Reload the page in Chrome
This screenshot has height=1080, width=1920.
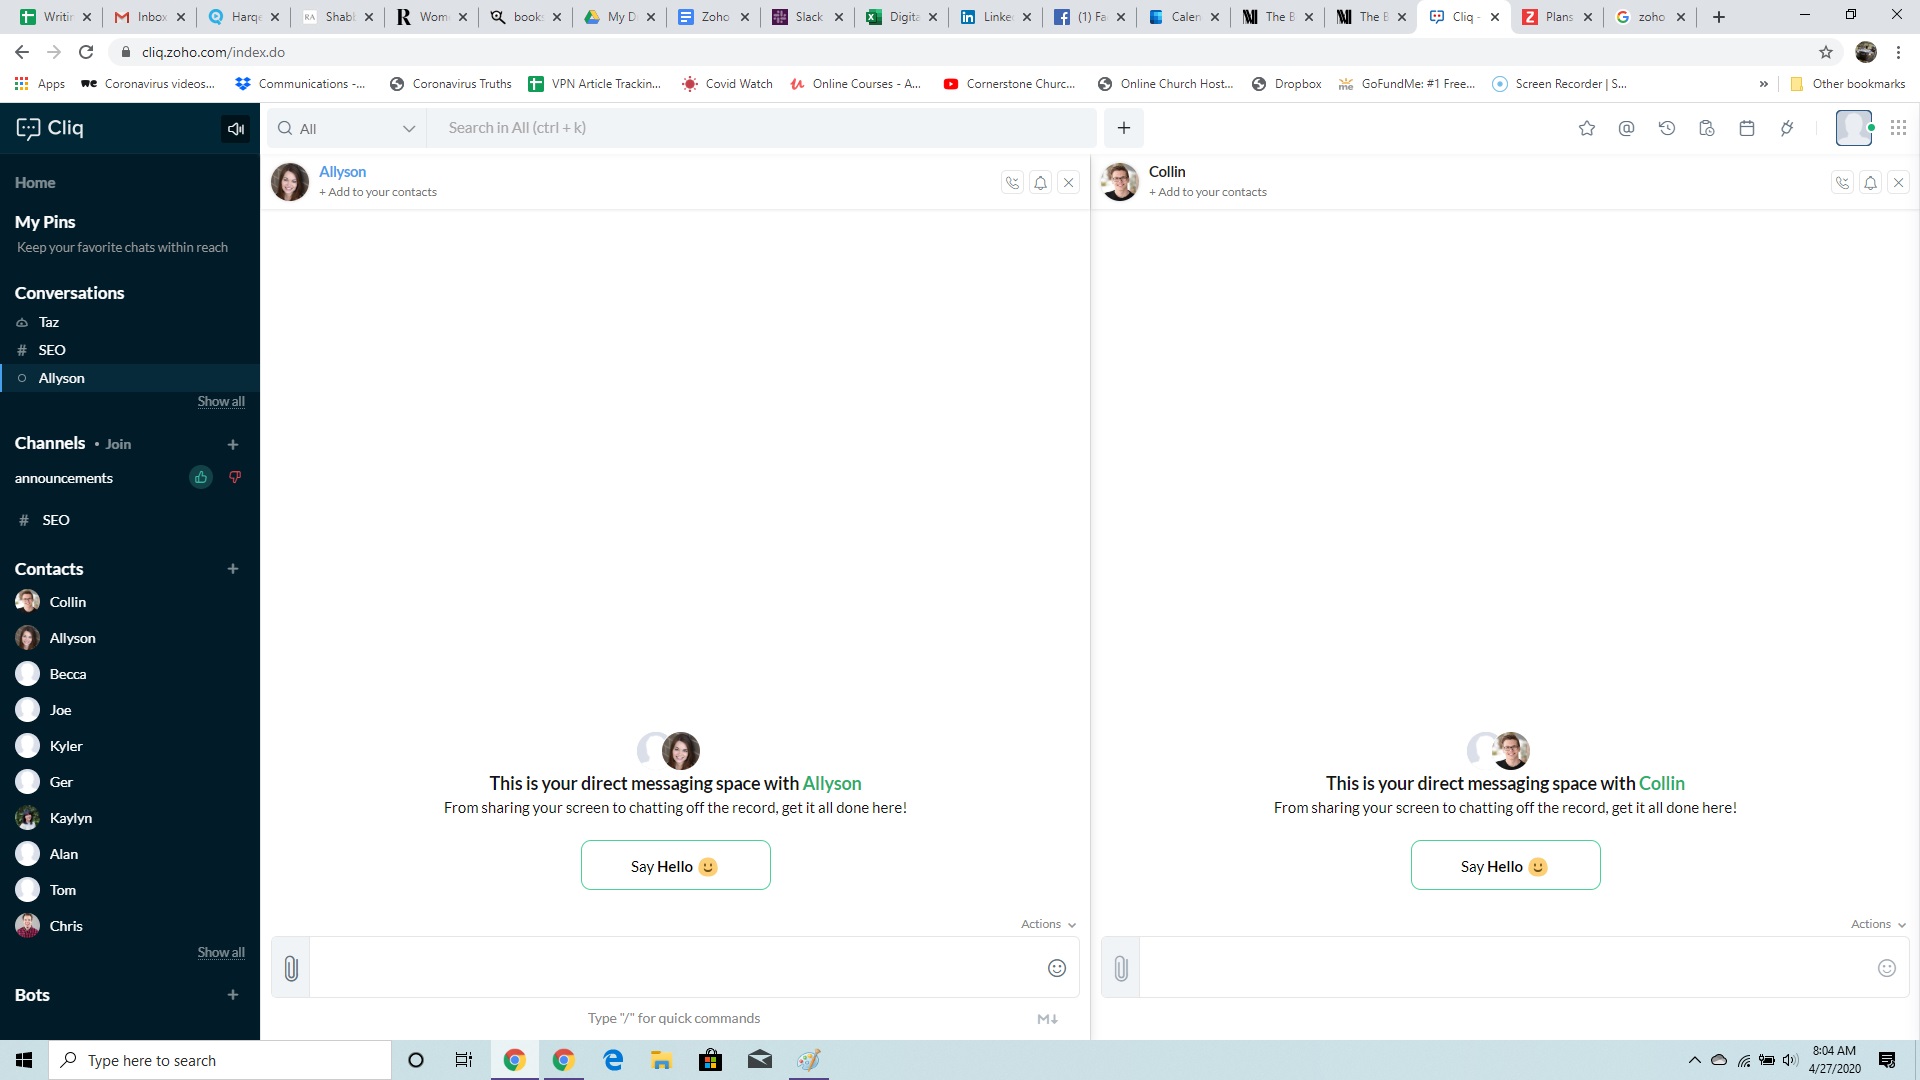point(86,52)
